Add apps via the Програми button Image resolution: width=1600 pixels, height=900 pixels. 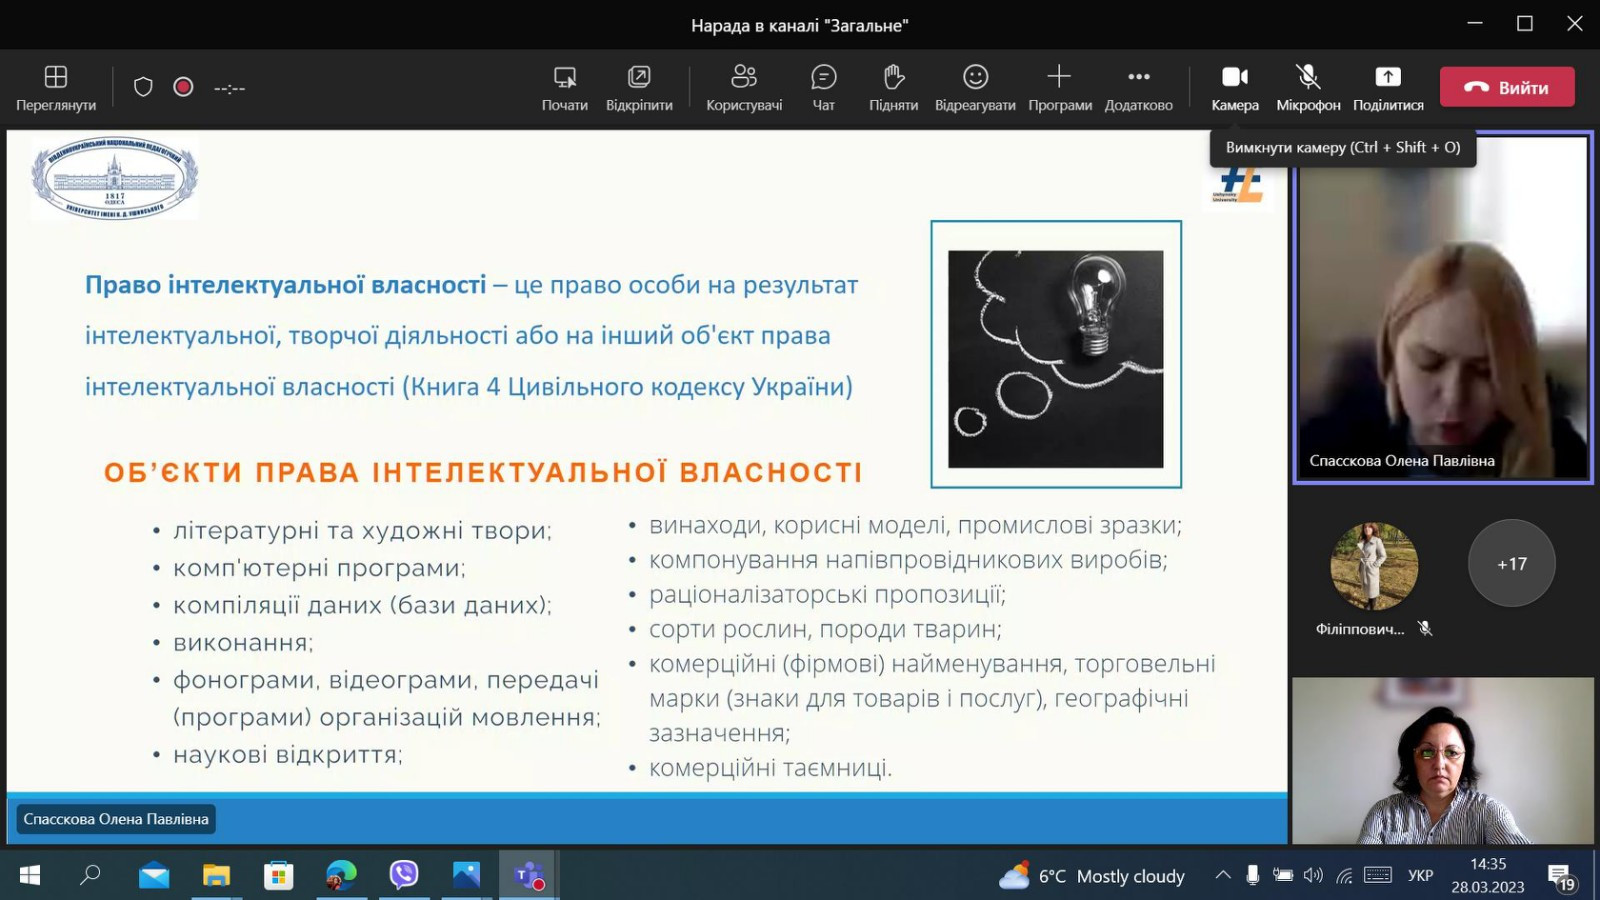tap(1059, 87)
